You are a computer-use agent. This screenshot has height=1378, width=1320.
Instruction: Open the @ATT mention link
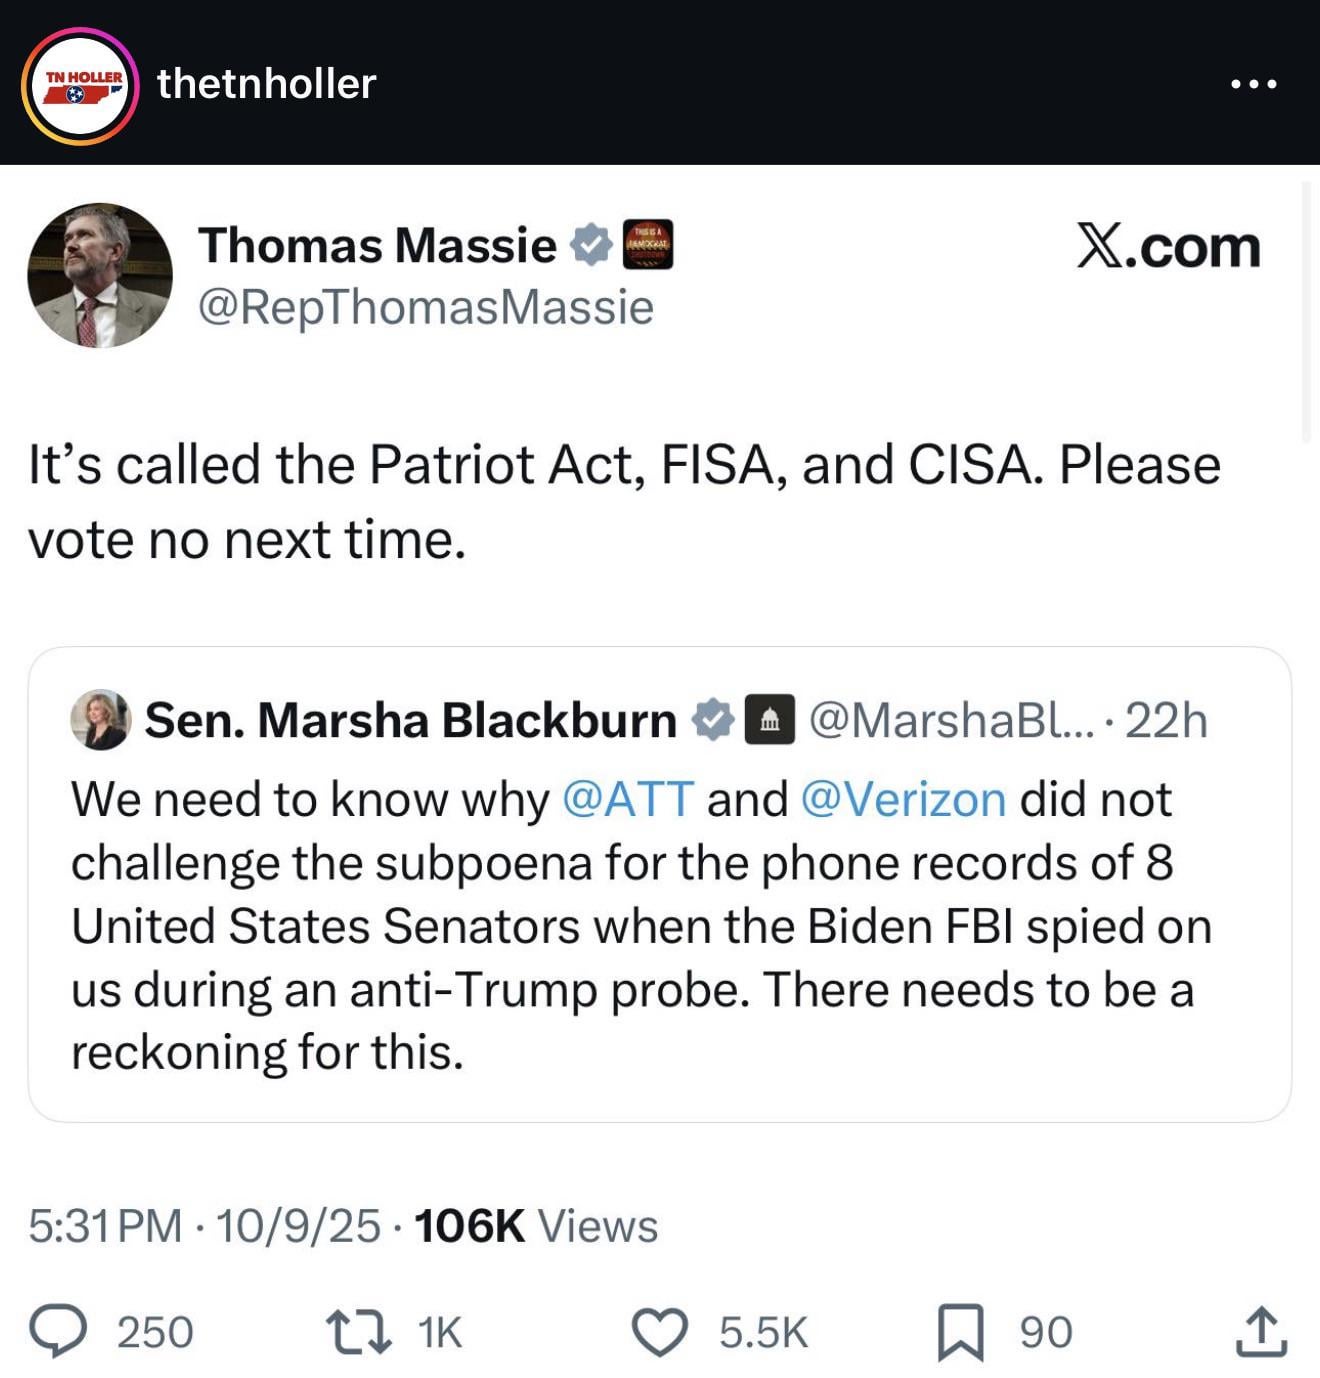pyautogui.click(x=627, y=799)
